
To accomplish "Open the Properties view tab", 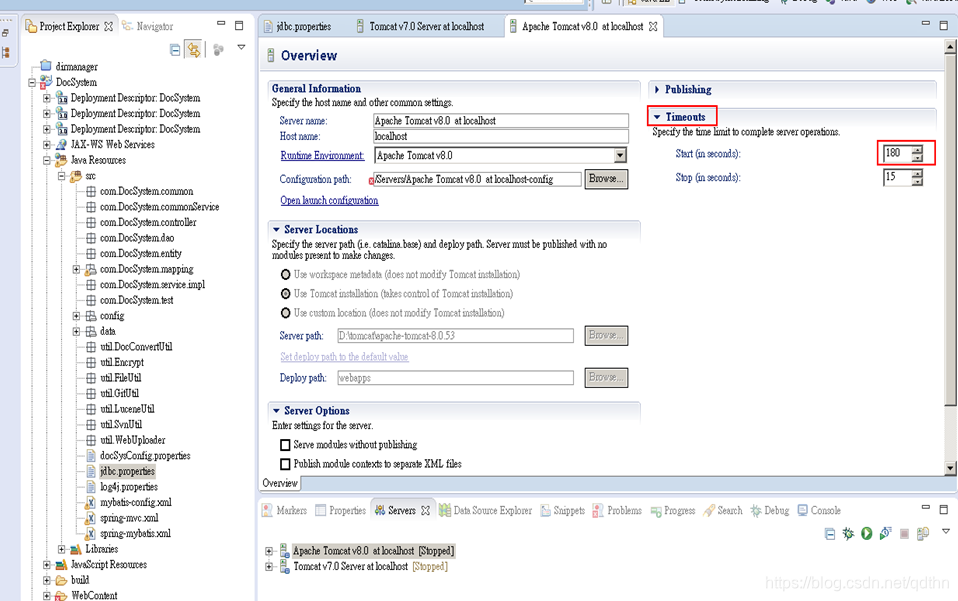I will (340, 510).
